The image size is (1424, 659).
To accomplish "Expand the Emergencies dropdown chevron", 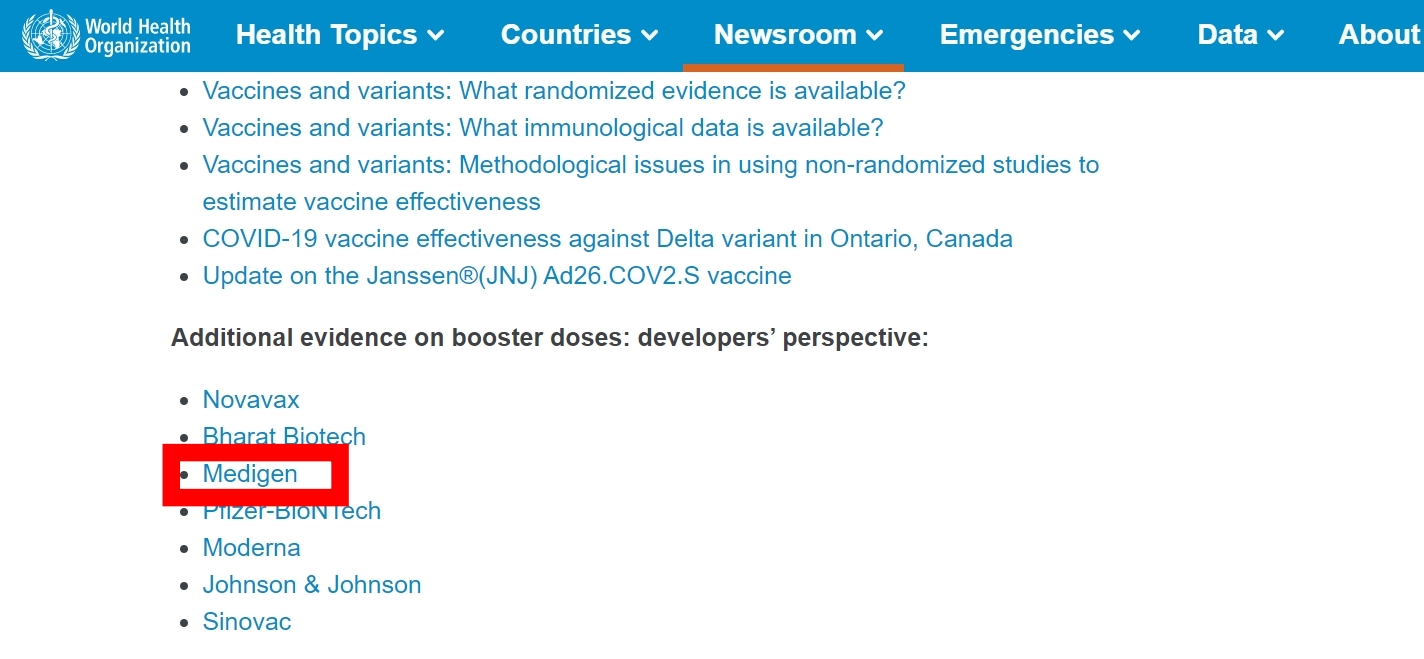I will [x=1132, y=36].
